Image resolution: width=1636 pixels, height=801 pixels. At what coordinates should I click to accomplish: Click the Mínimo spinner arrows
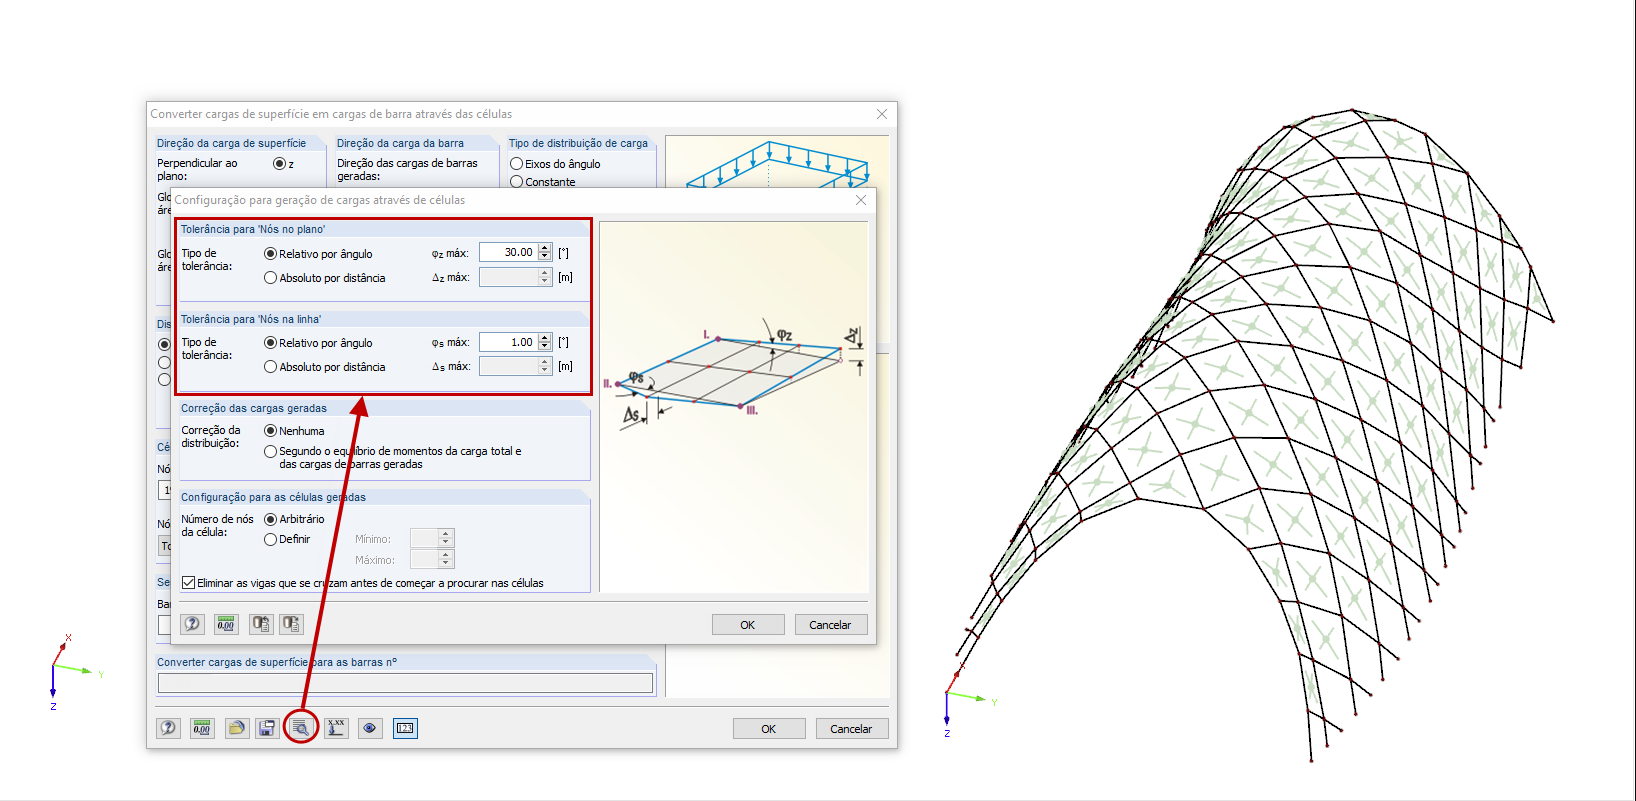click(446, 538)
